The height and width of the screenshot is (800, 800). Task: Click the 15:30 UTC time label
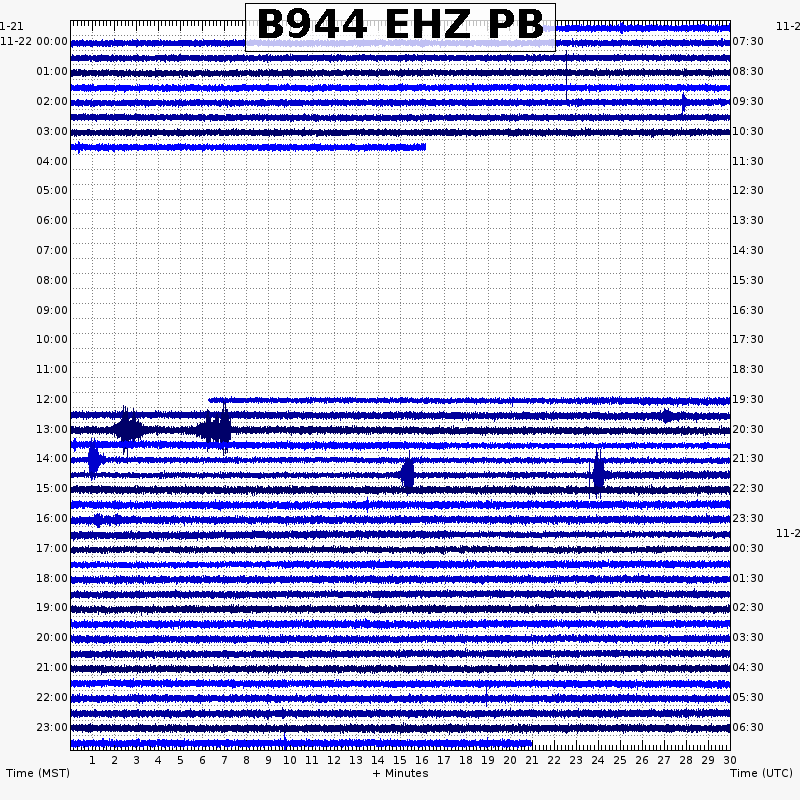[x=748, y=281]
